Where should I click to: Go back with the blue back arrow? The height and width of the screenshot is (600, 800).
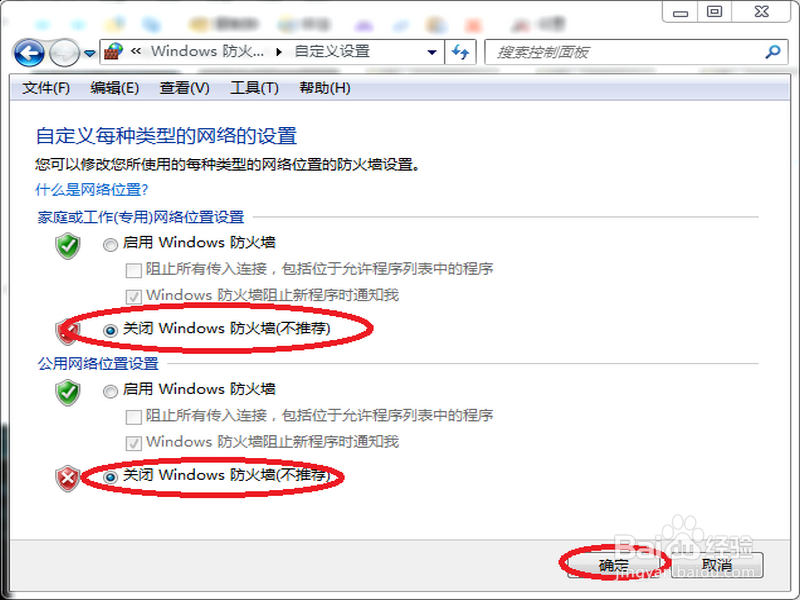point(29,53)
